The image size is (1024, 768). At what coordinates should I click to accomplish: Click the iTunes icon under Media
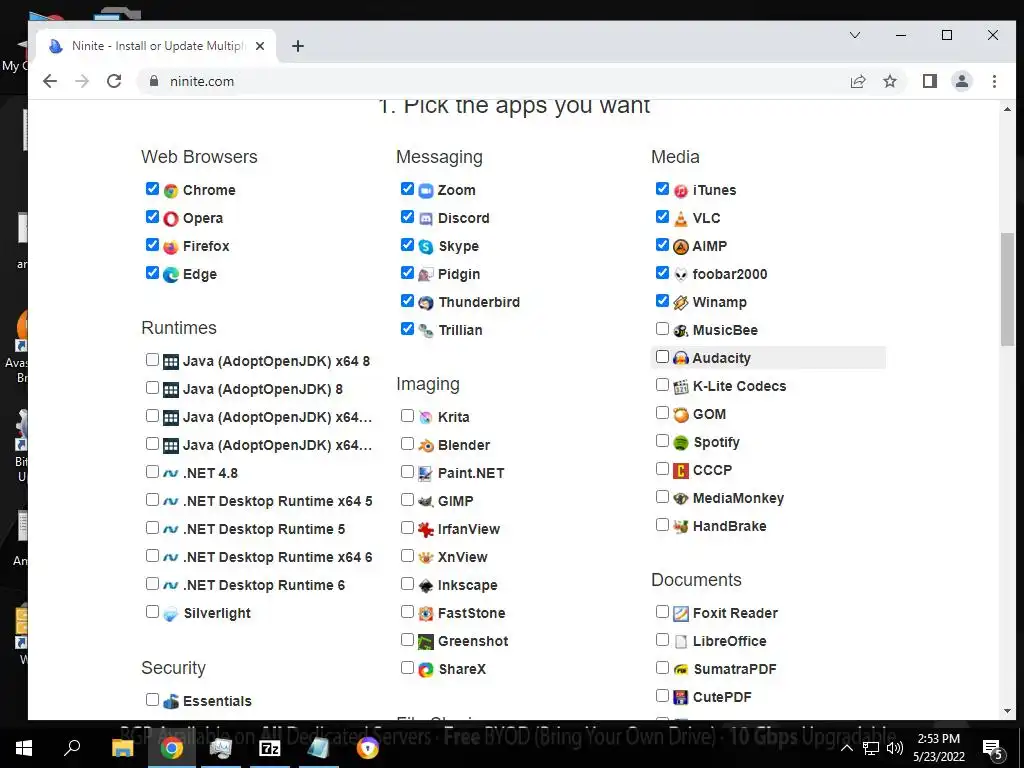[x=680, y=191]
